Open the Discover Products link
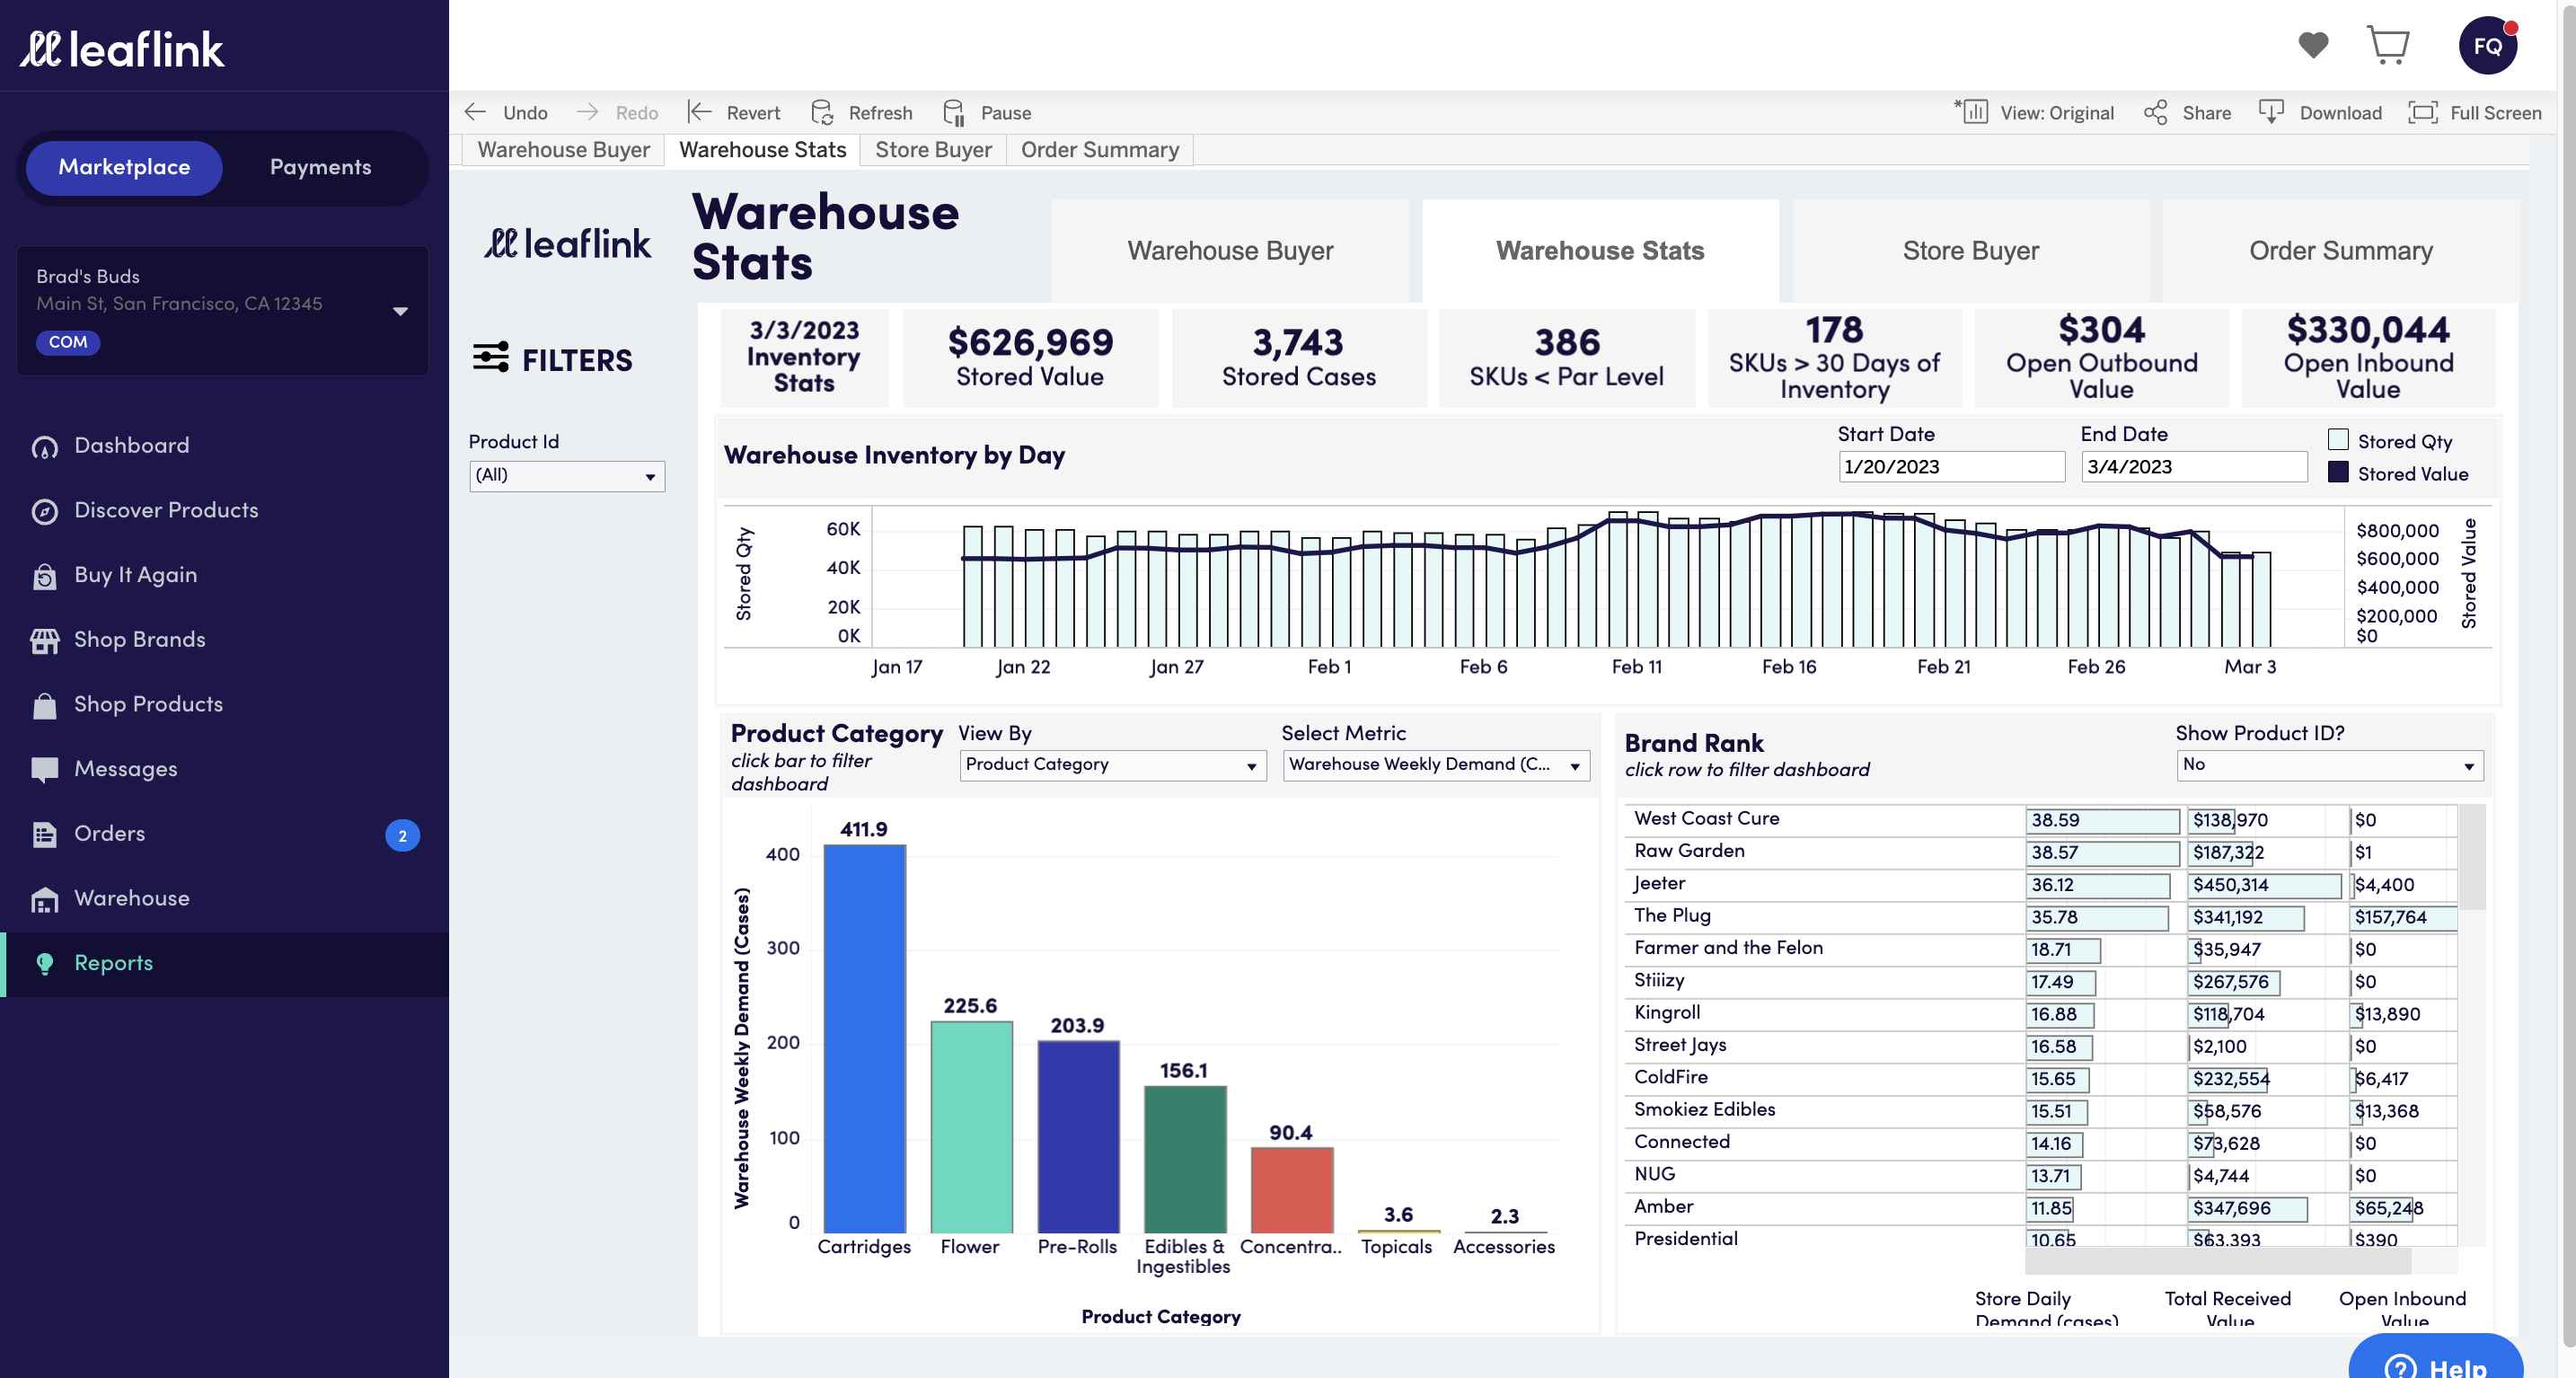This screenshot has width=2576, height=1378. tap(166, 511)
